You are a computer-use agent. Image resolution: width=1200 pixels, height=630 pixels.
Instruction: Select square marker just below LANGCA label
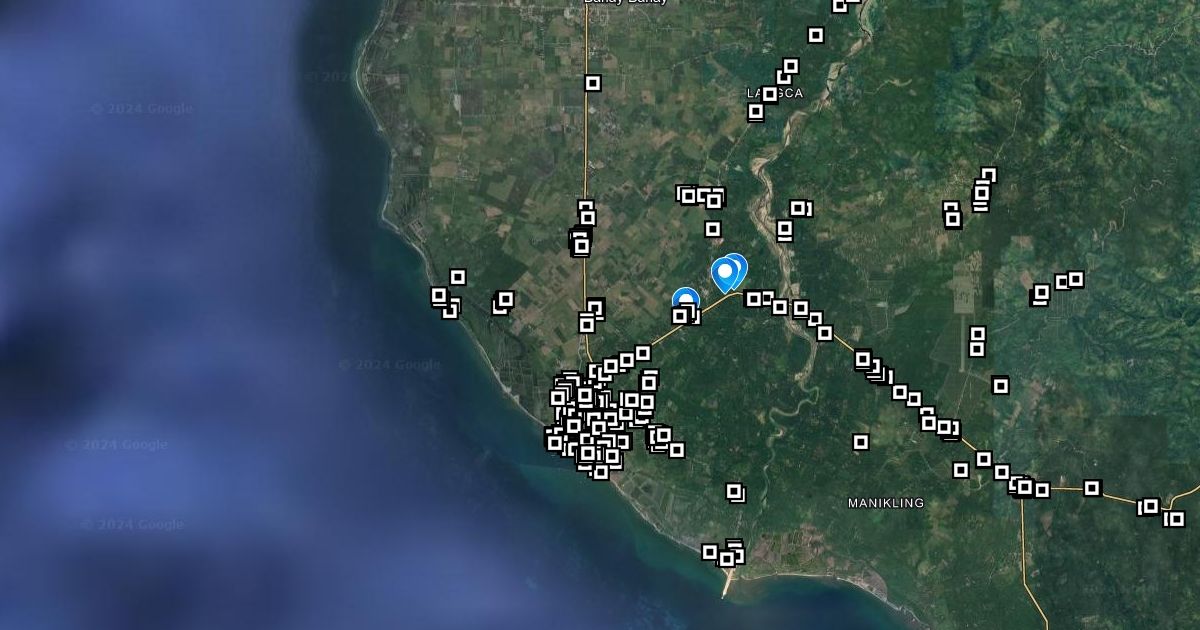point(756,112)
